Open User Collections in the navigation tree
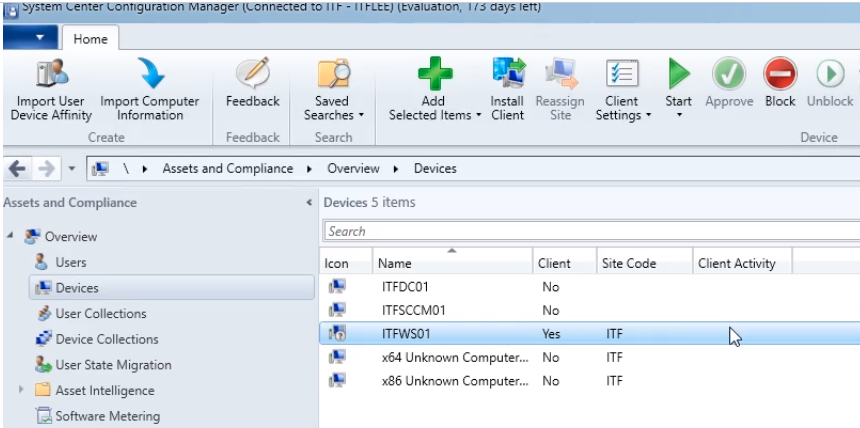This screenshot has width=860, height=428. coord(101,313)
